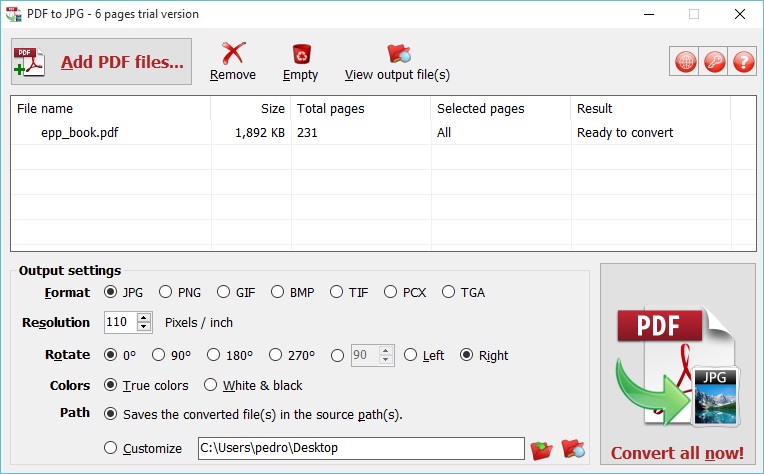Click the All selected pages cell

(x=444, y=133)
